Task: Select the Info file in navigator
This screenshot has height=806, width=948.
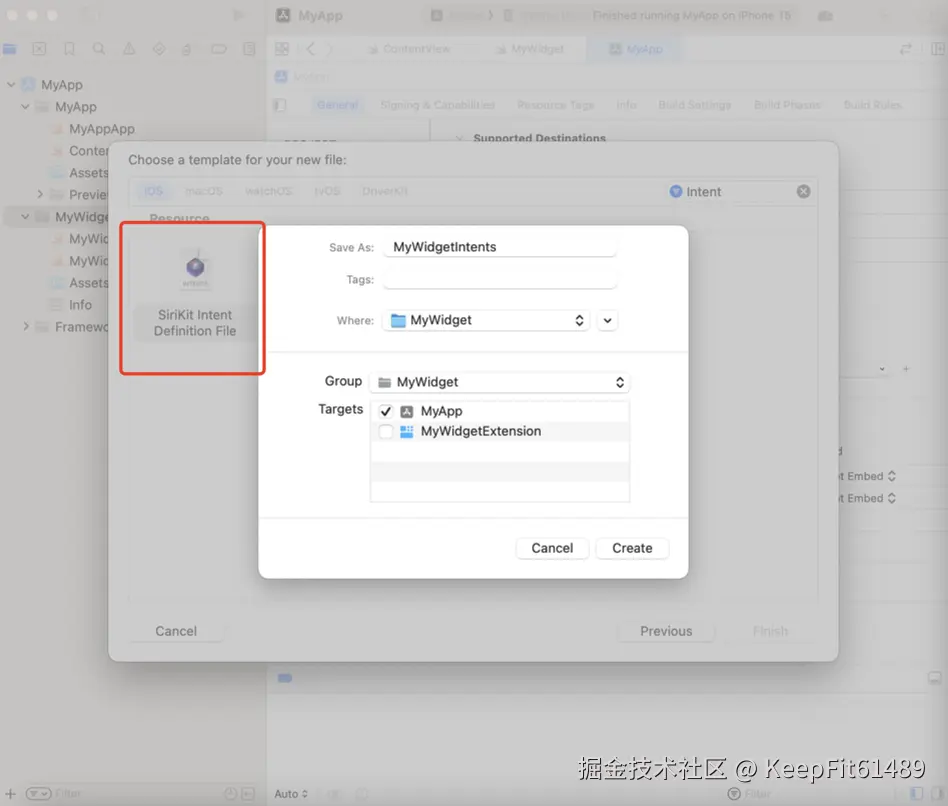Action: [x=80, y=305]
